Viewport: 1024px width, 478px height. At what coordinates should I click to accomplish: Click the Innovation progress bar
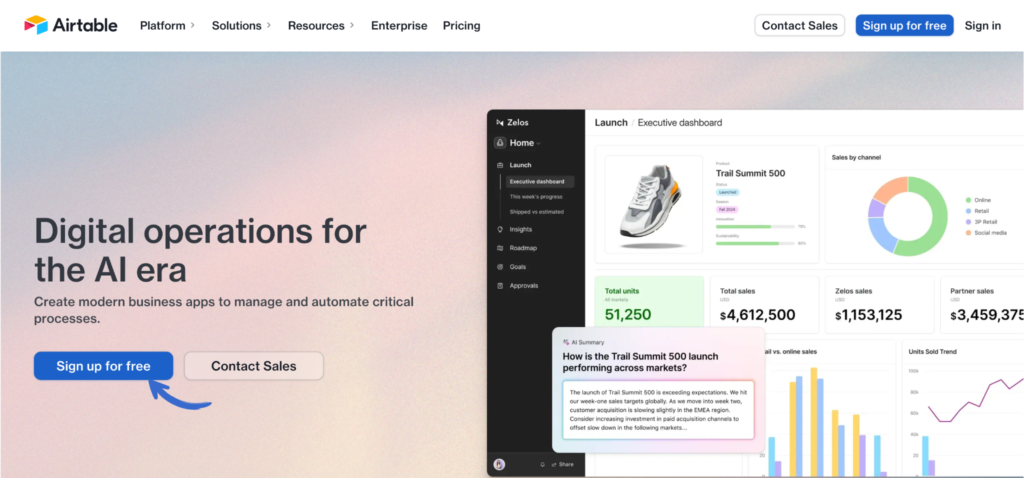754,227
